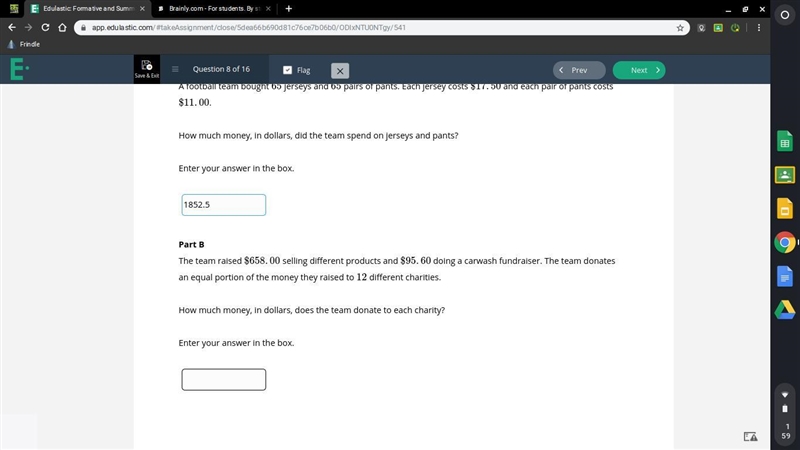The image size is (800, 450).
Task: Switch to the Brainly.com browser tab
Action: tap(214, 9)
